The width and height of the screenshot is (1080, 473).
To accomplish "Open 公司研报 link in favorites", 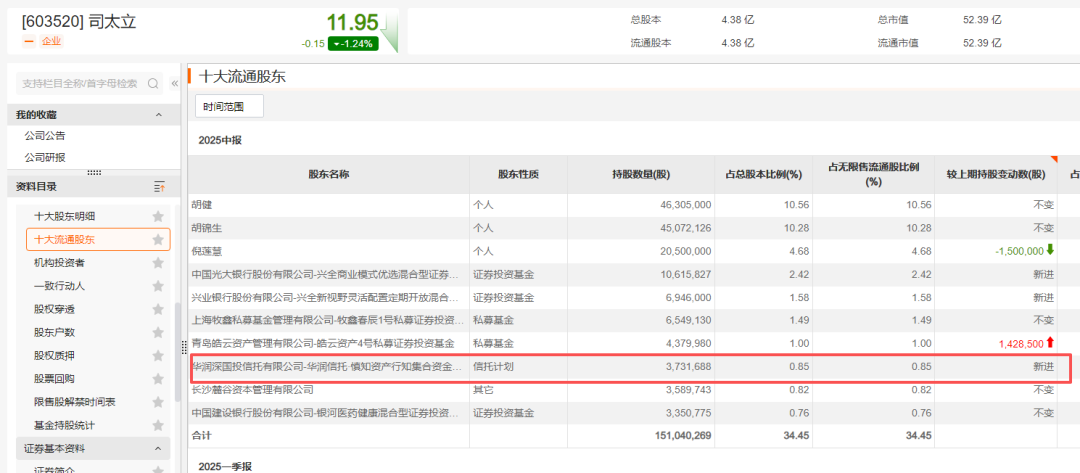I will [45, 158].
